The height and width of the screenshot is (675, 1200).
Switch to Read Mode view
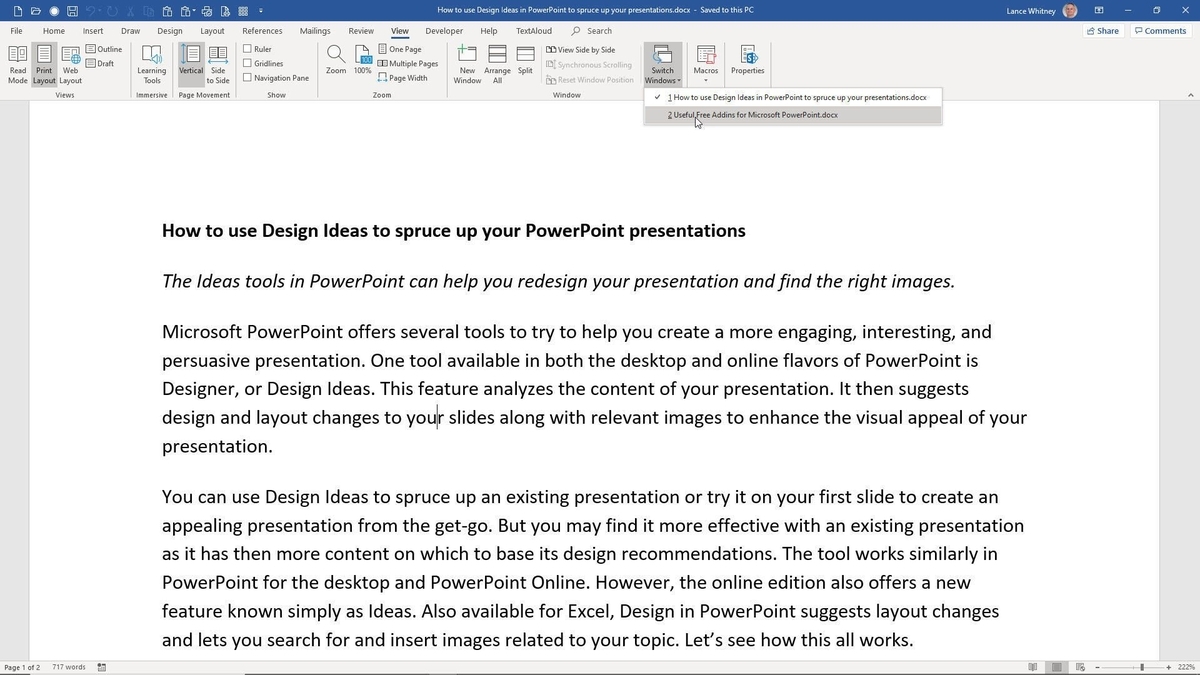point(18,64)
